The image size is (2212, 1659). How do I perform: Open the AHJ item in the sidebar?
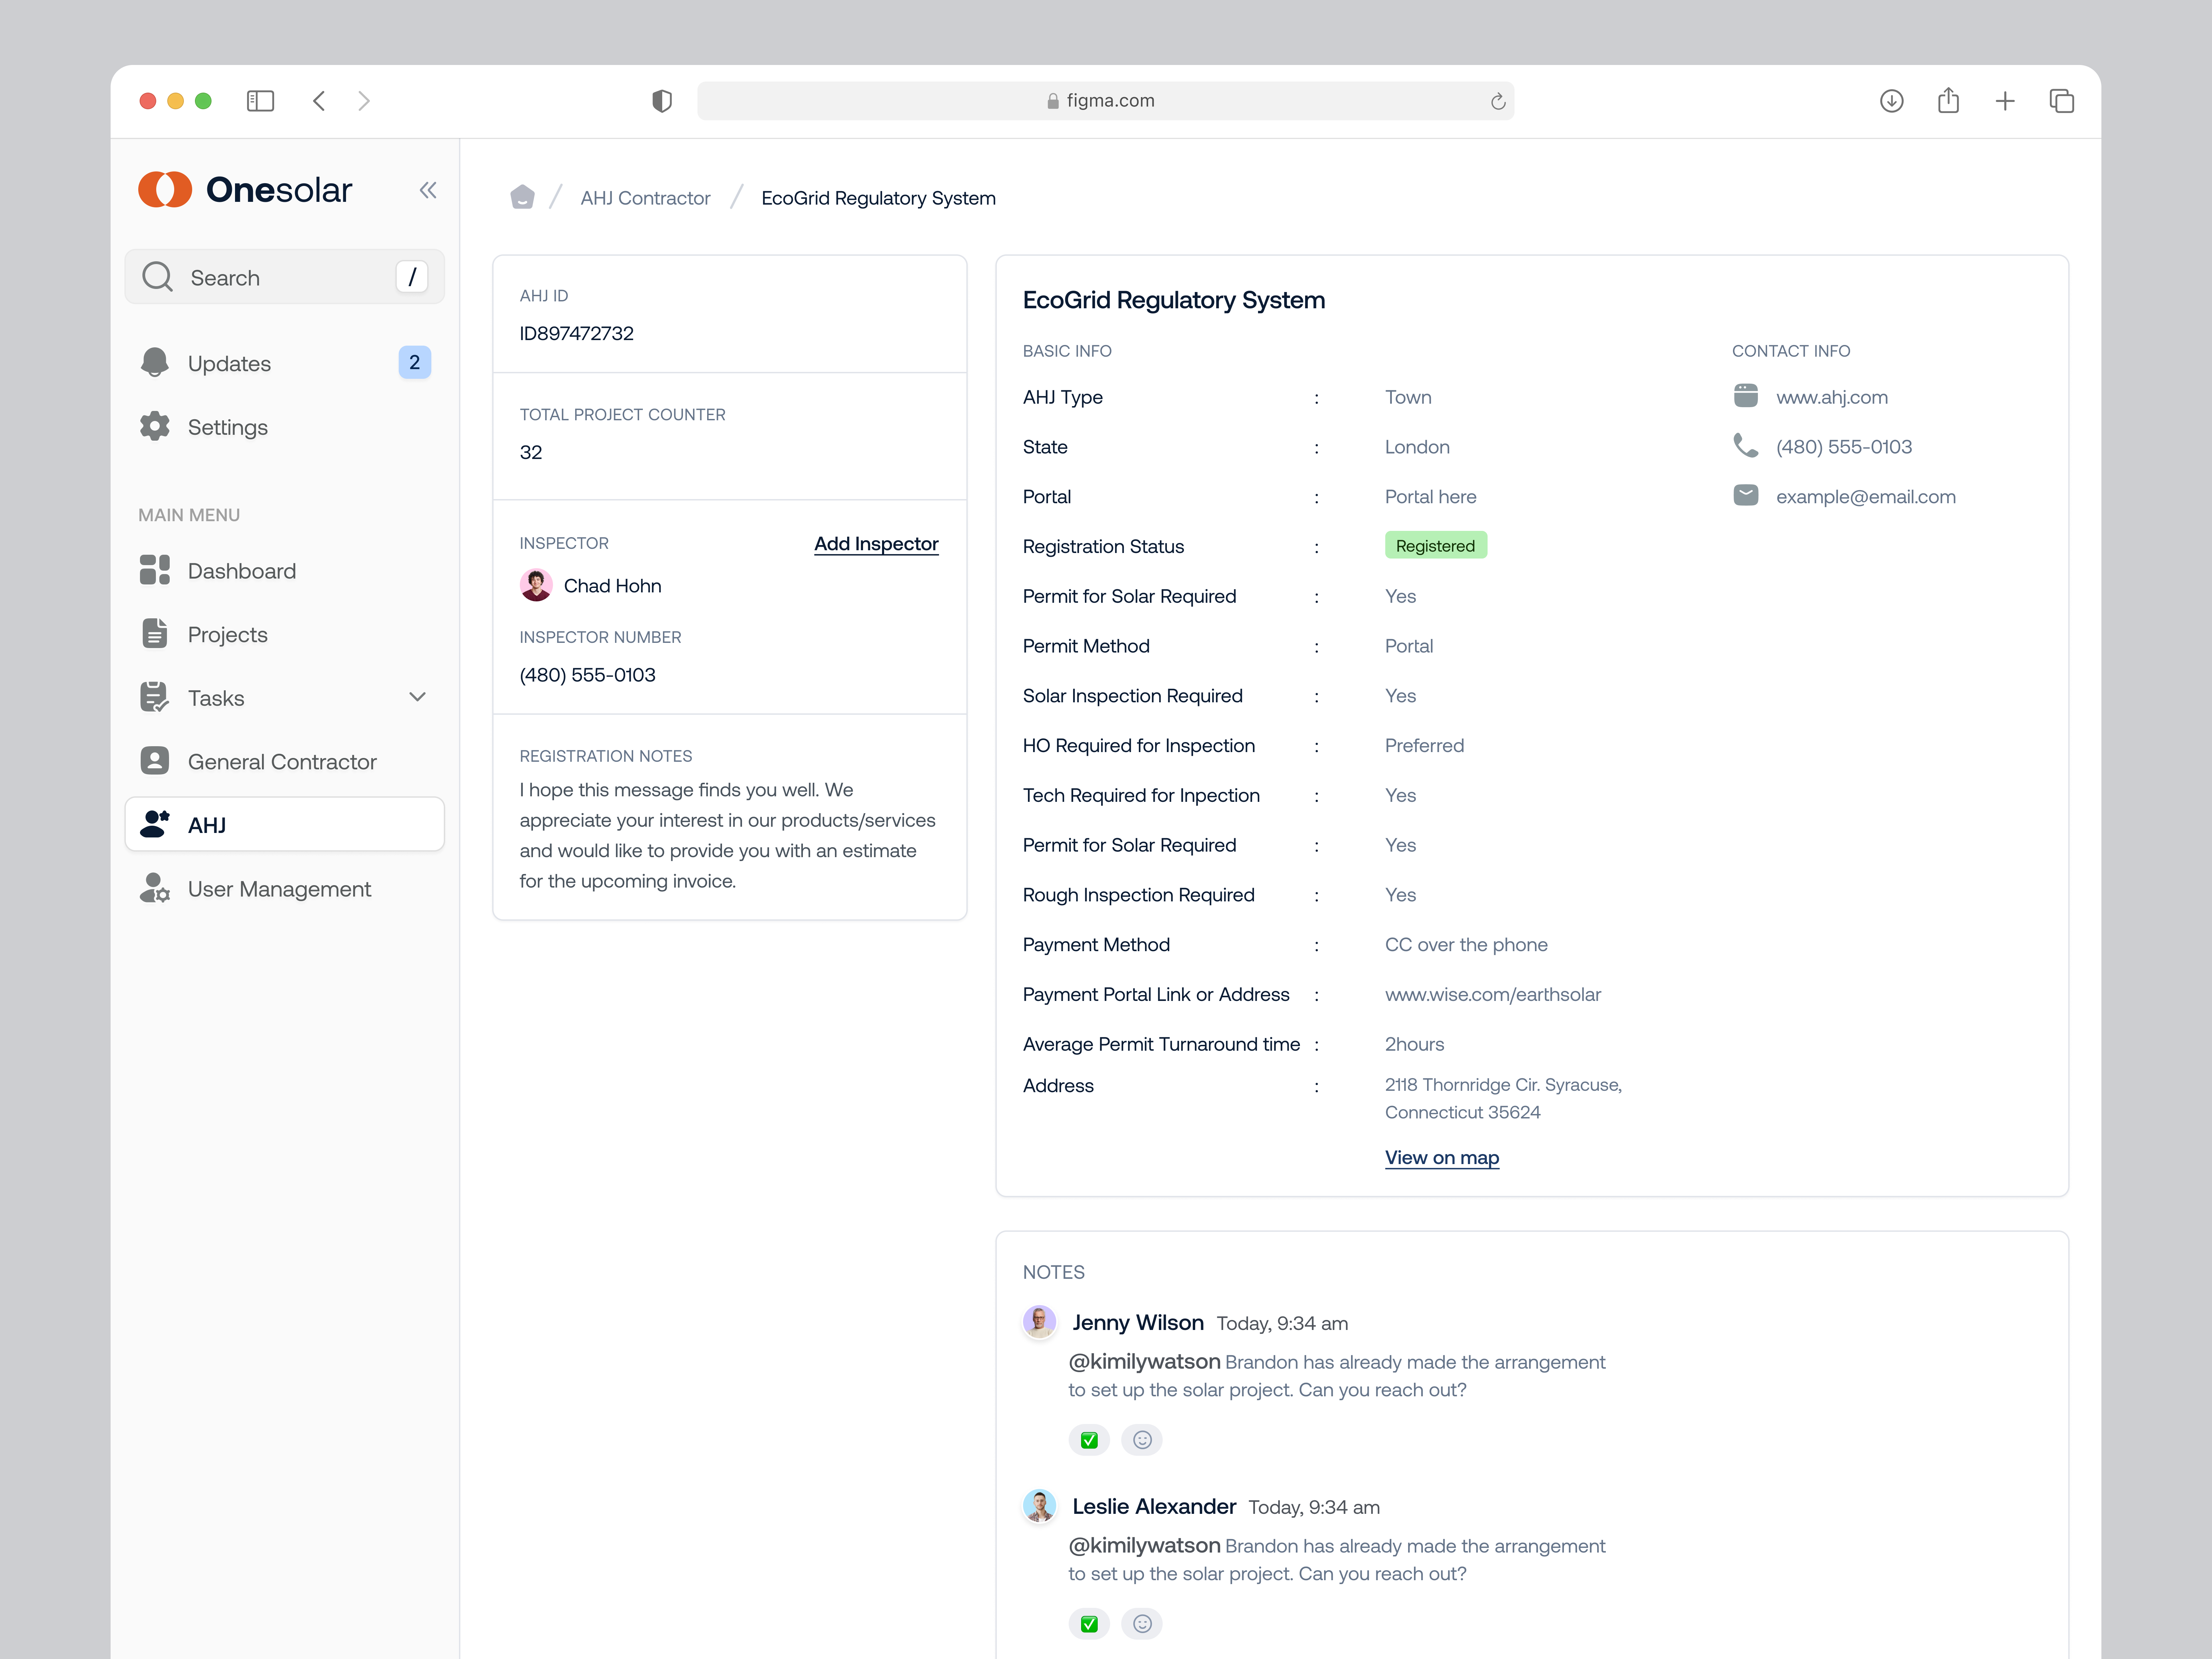pyautogui.click(x=207, y=824)
